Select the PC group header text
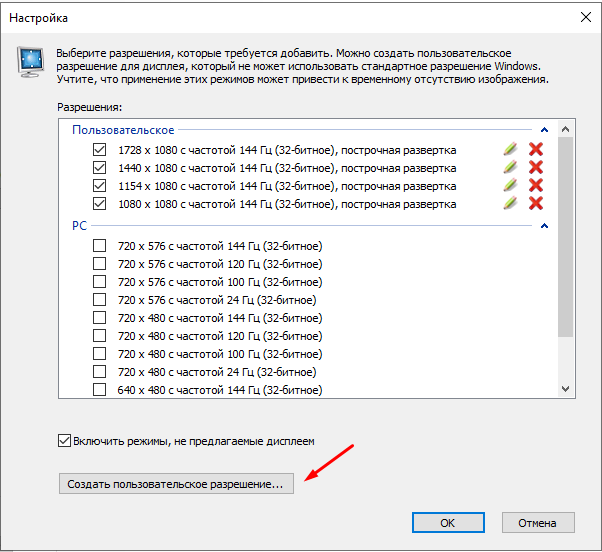This screenshot has height=552, width=602. point(79,226)
